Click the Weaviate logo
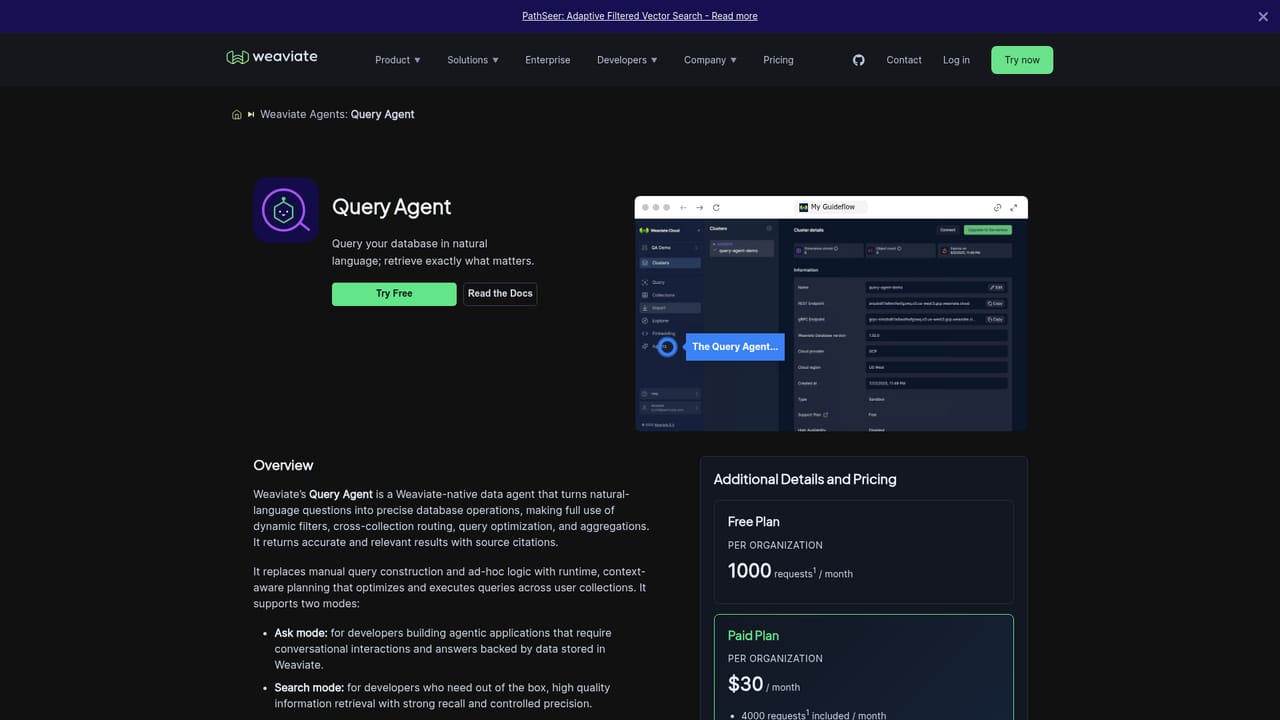Screen dimensions: 1280x720 click(x=272, y=57)
